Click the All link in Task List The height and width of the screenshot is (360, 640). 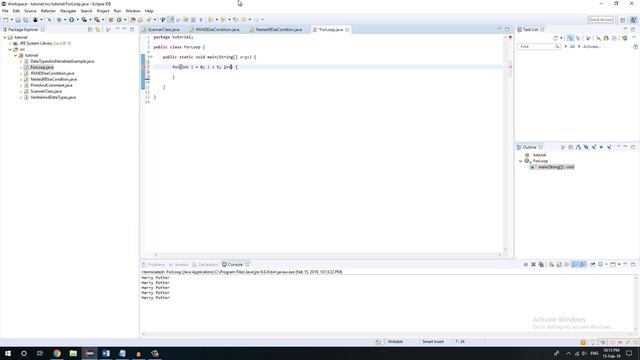pos(572,47)
